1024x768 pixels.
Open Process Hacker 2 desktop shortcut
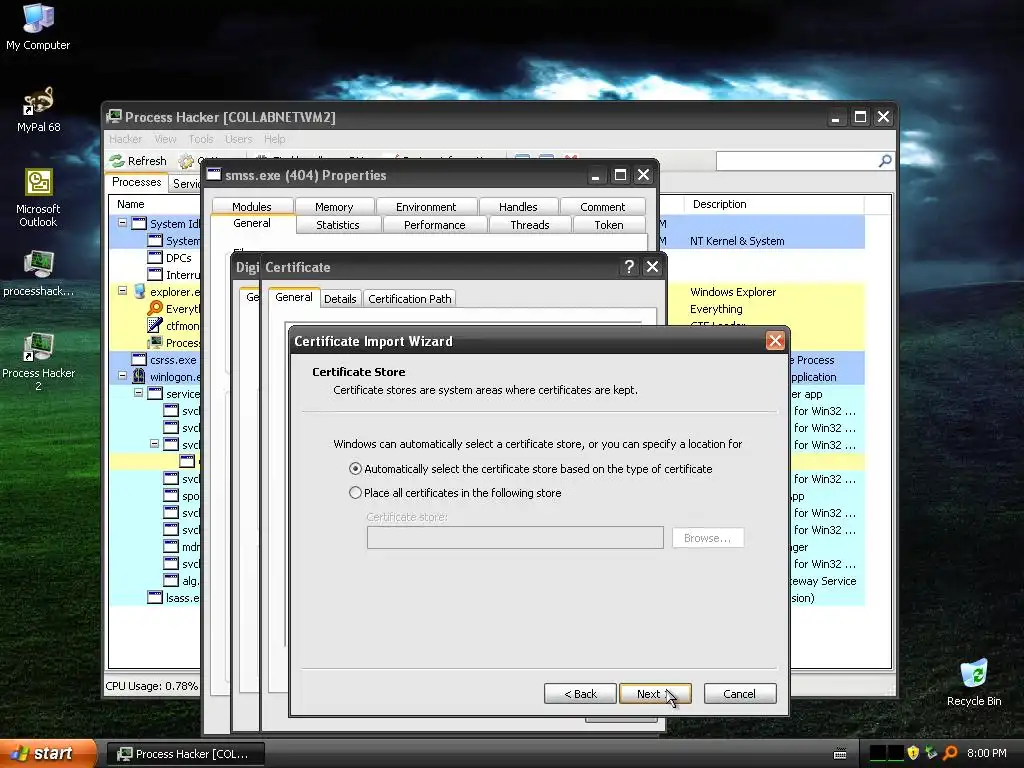coord(38,361)
